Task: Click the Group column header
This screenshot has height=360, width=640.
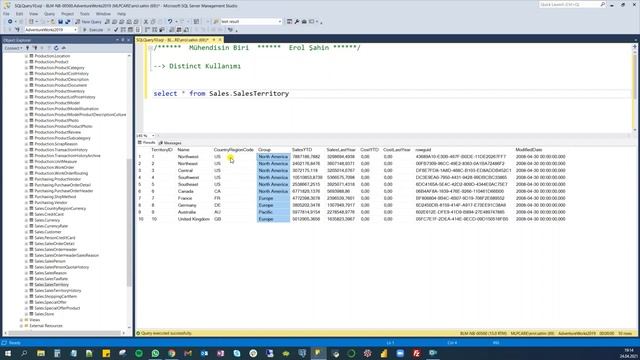Action: pyautogui.click(x=264, y=150)
